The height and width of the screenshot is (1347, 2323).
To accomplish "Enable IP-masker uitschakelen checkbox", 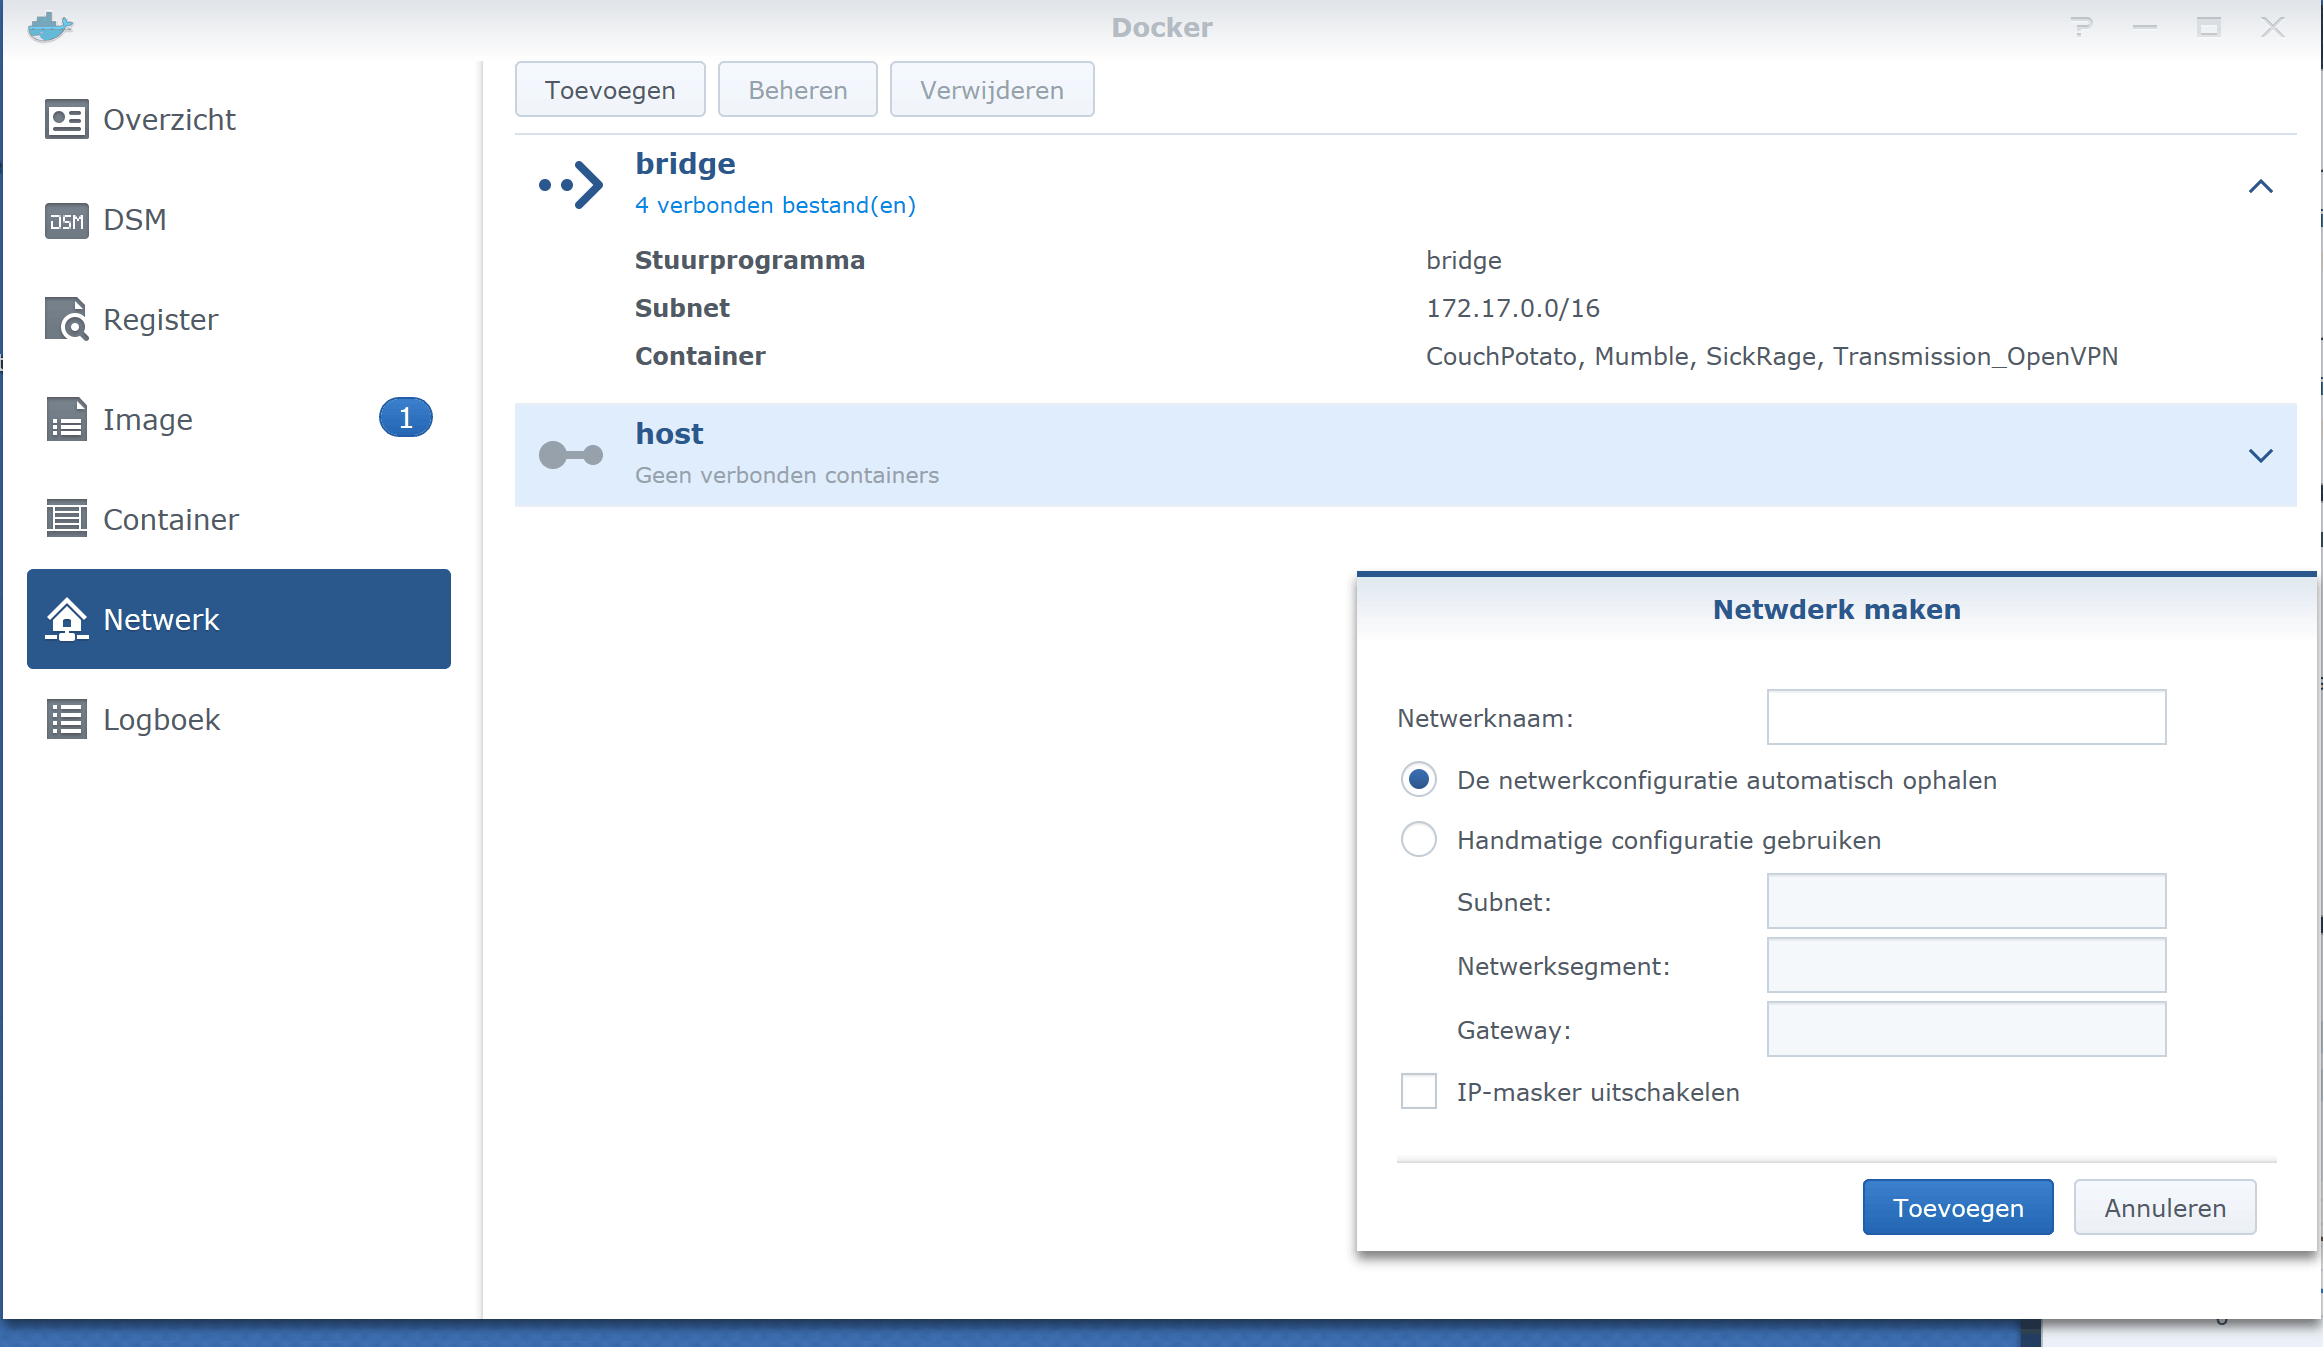I will click(x=1418, y=1092).
